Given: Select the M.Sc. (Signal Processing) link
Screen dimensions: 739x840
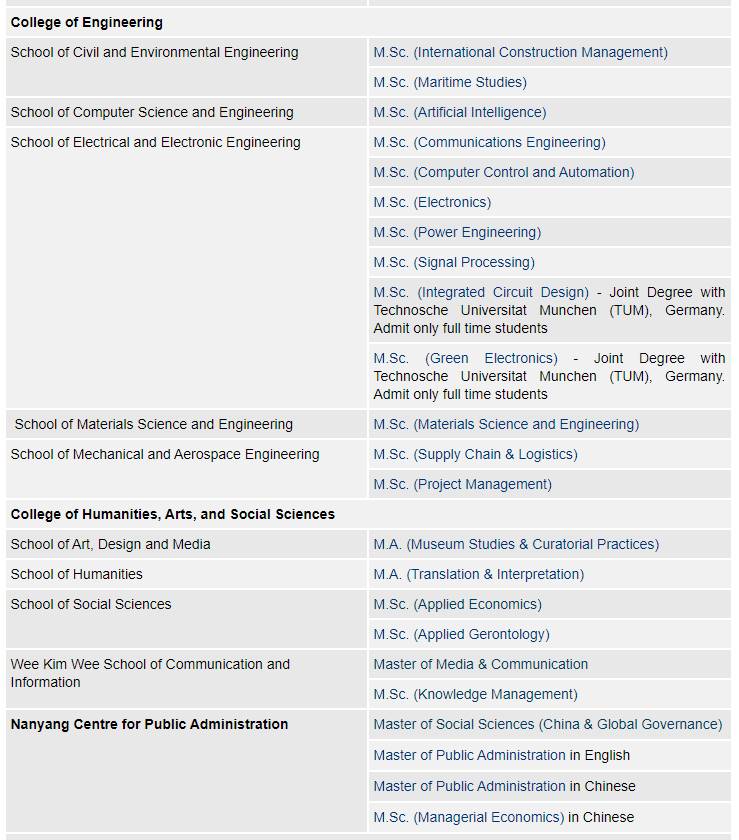Looking at the screenshot, I should [x=454, y=262].
